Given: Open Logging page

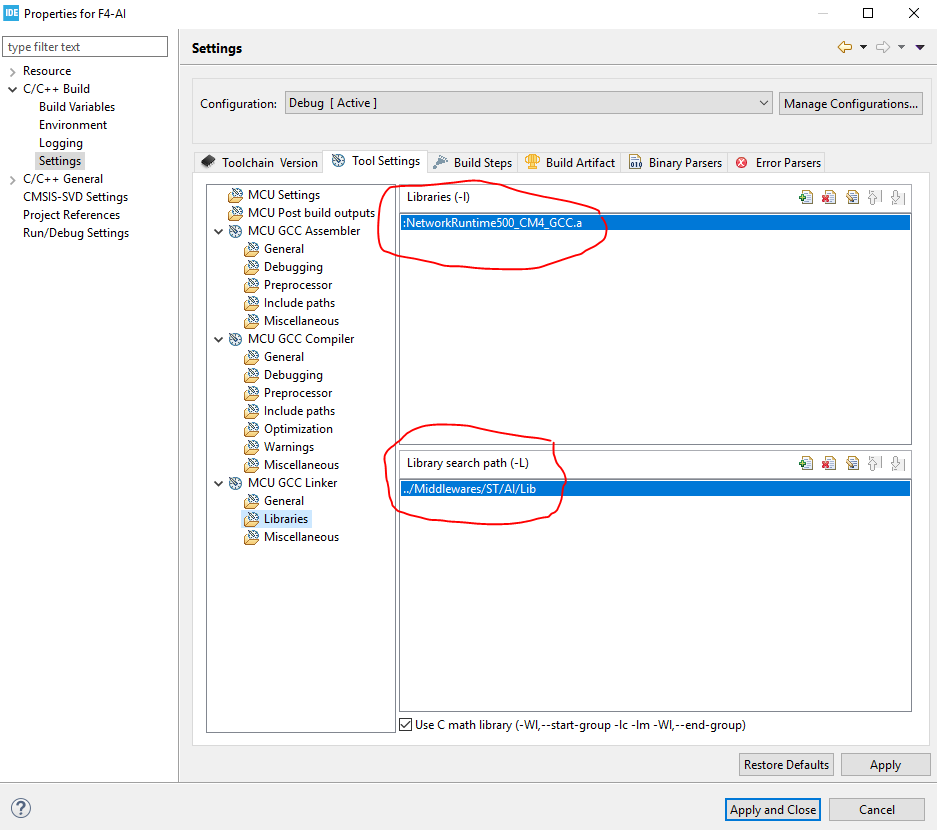Looking at the screenshot, I should (61, 143).
